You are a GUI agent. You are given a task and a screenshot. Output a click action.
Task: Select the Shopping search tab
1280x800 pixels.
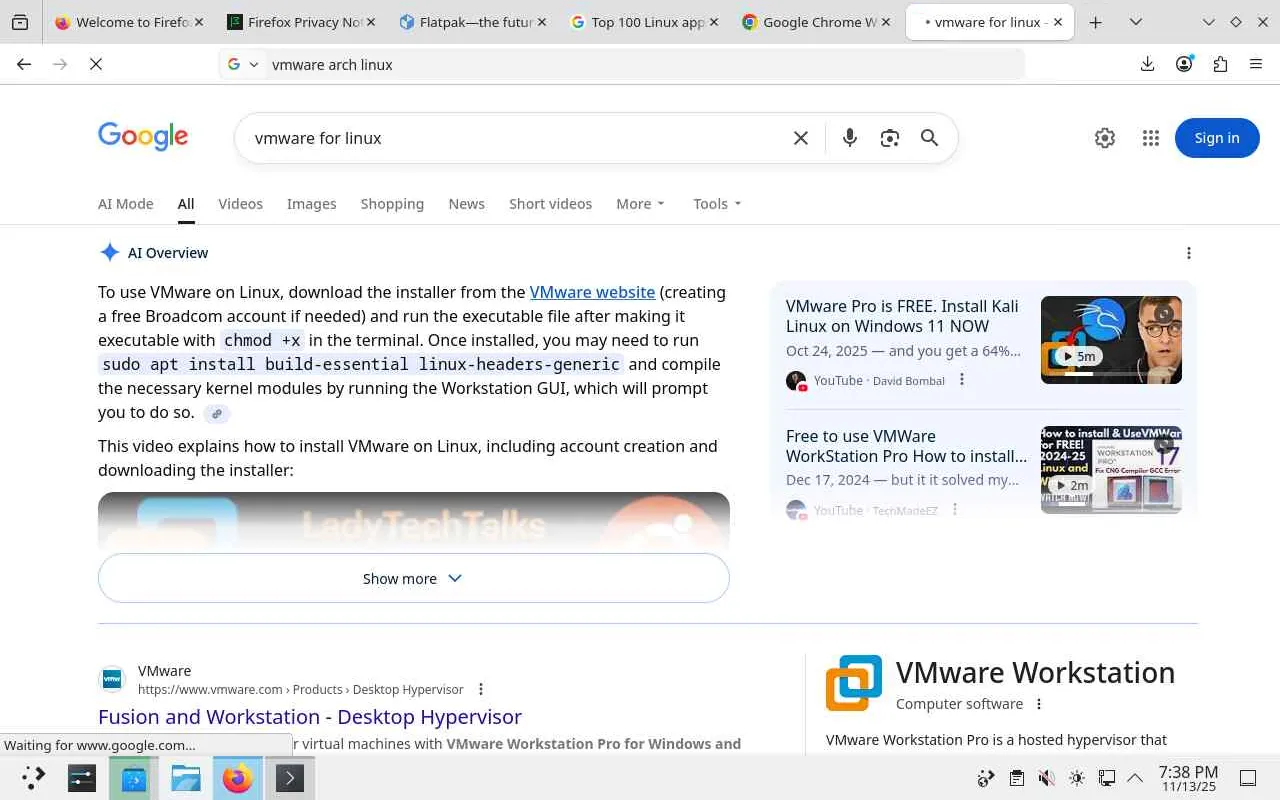click(x=392, y=204)
